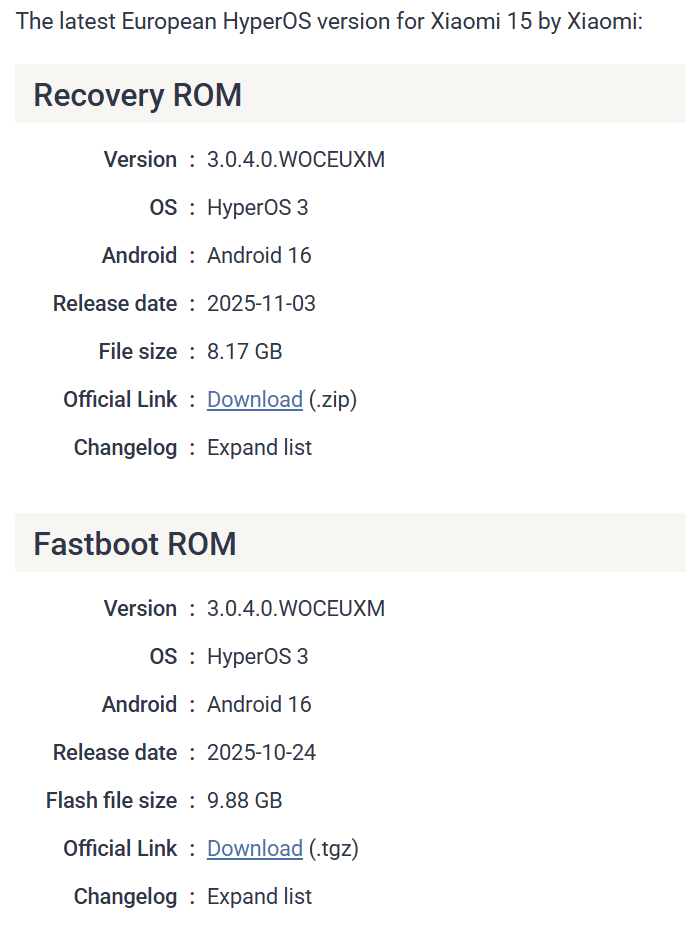Click the Recovery ROM section heading
This screenshot has height=930, width=686.
[x=138, y=95]
